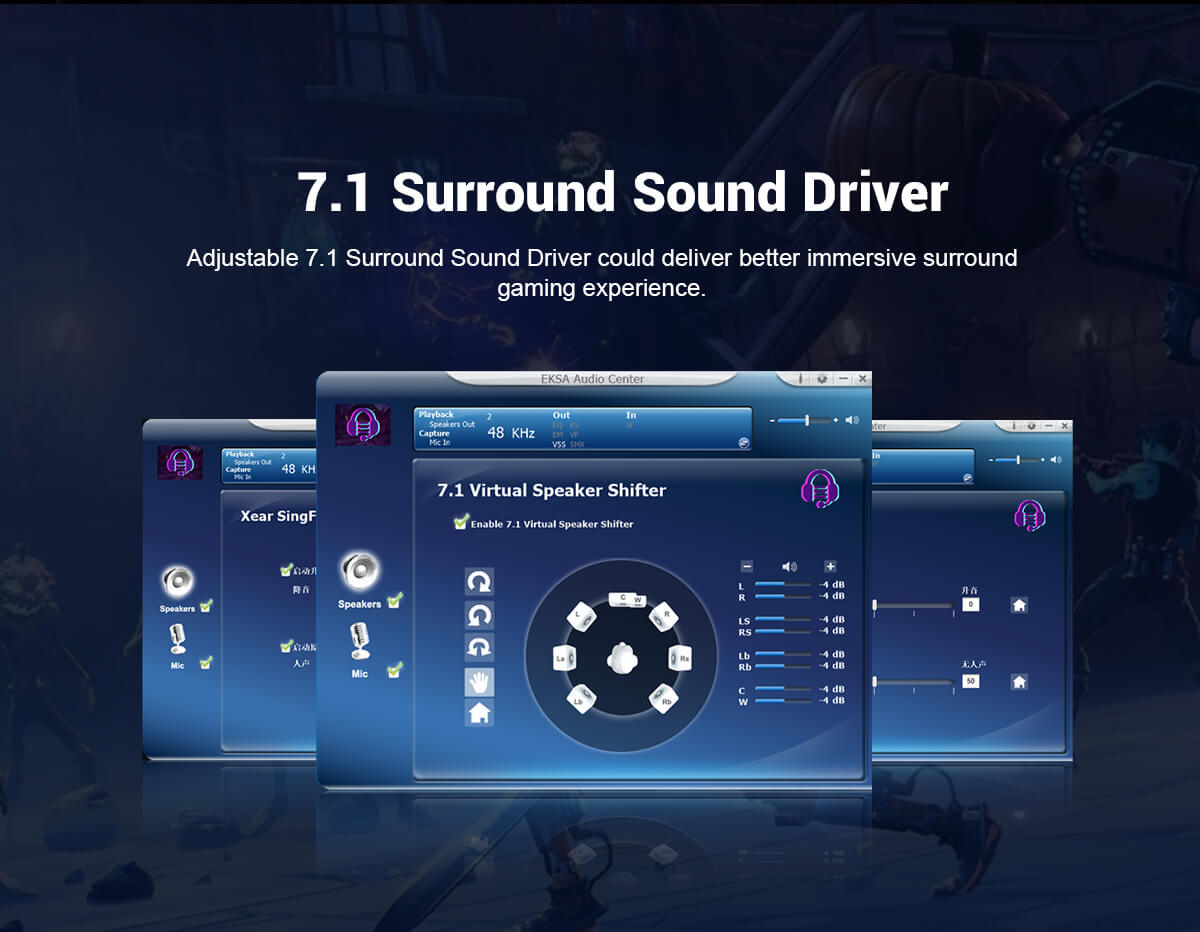
Task: Click the value box showing 50
Action: tap(970, 681)
